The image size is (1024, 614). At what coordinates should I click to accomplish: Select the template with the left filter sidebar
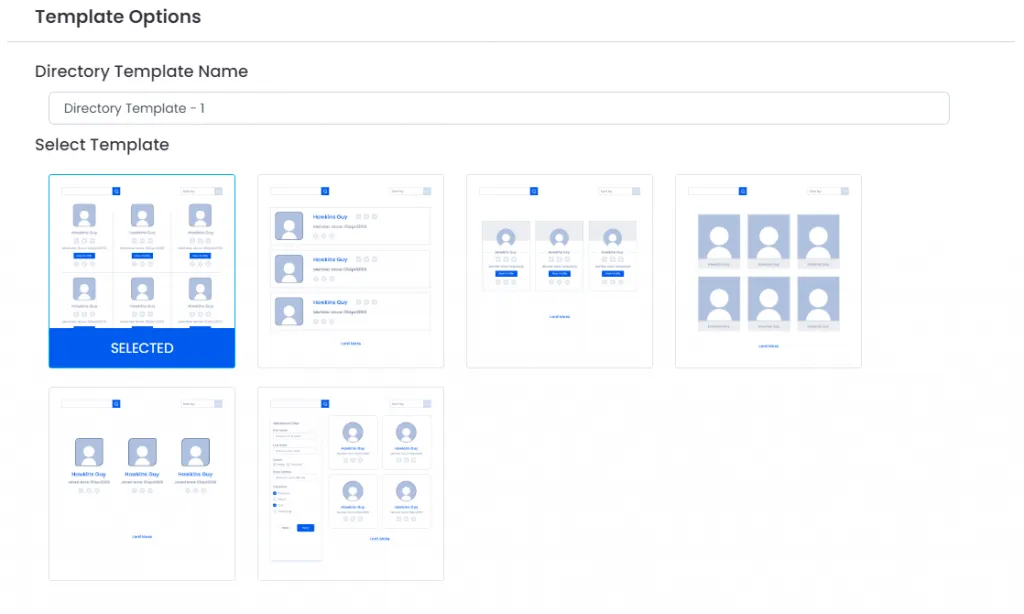coord(350,483)
